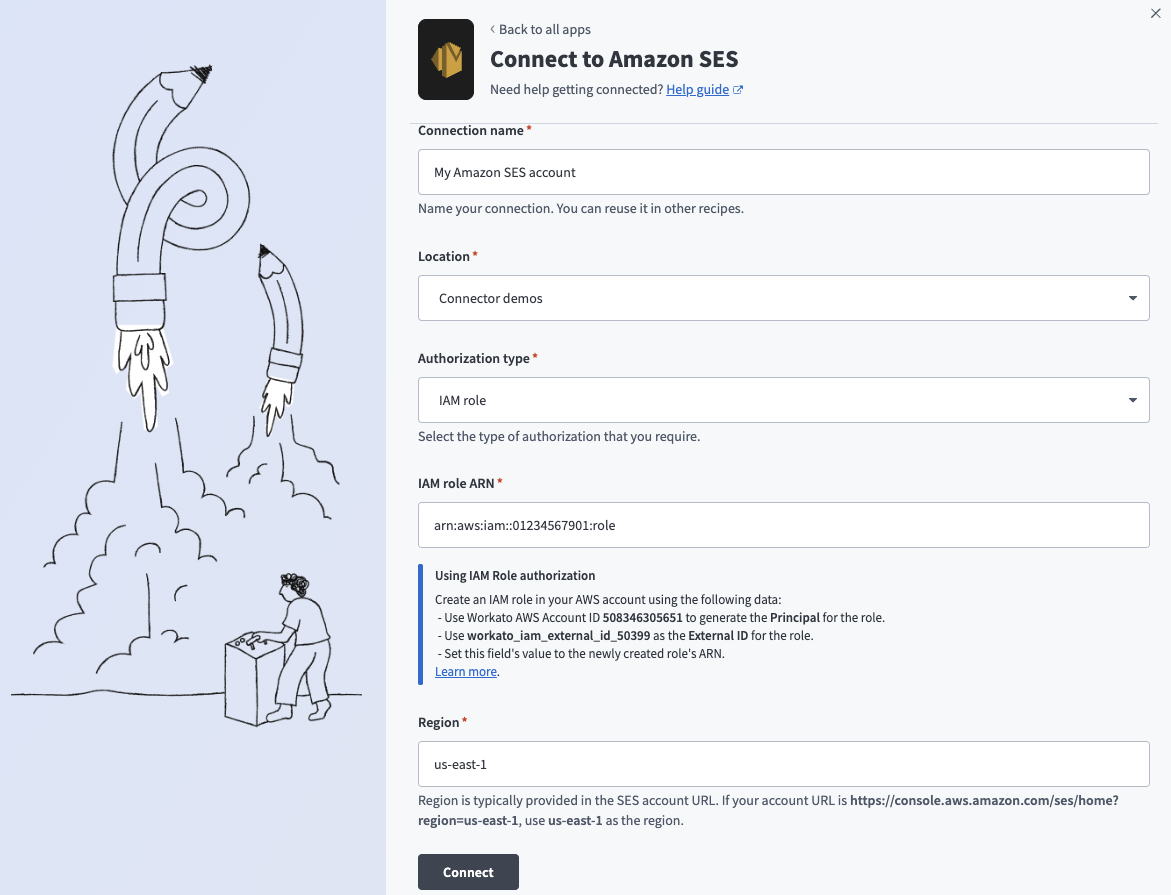Click the Workato AWS Account ID 508346305651
This screenshot has width=1171, height=895.
(642, 618)
